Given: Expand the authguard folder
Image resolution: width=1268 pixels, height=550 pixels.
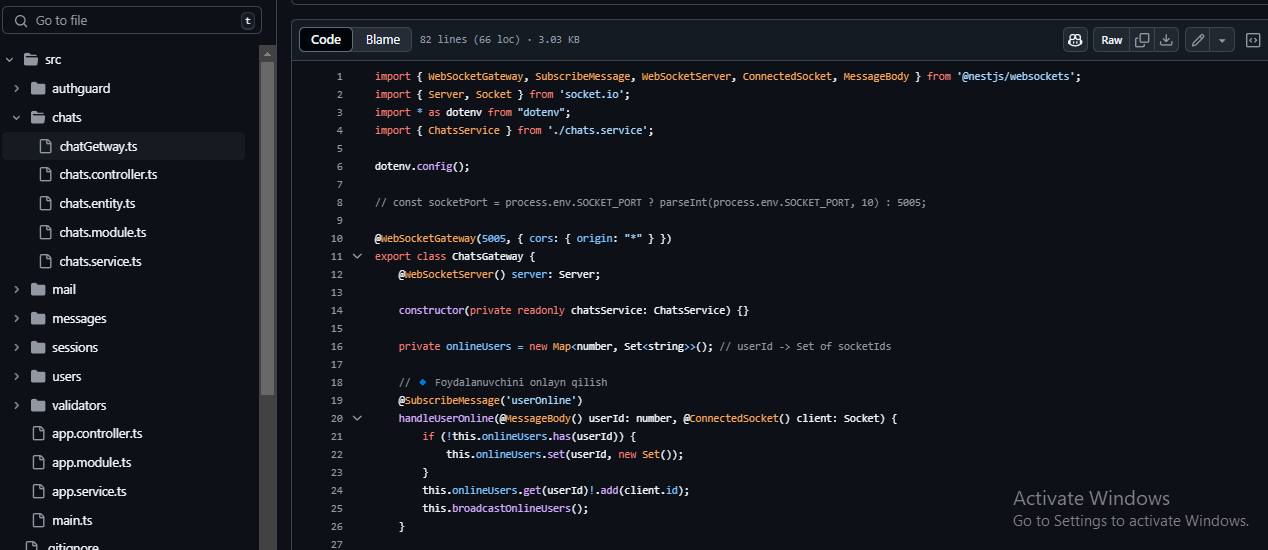Looking at the screenshot, I should coord(17,89).
